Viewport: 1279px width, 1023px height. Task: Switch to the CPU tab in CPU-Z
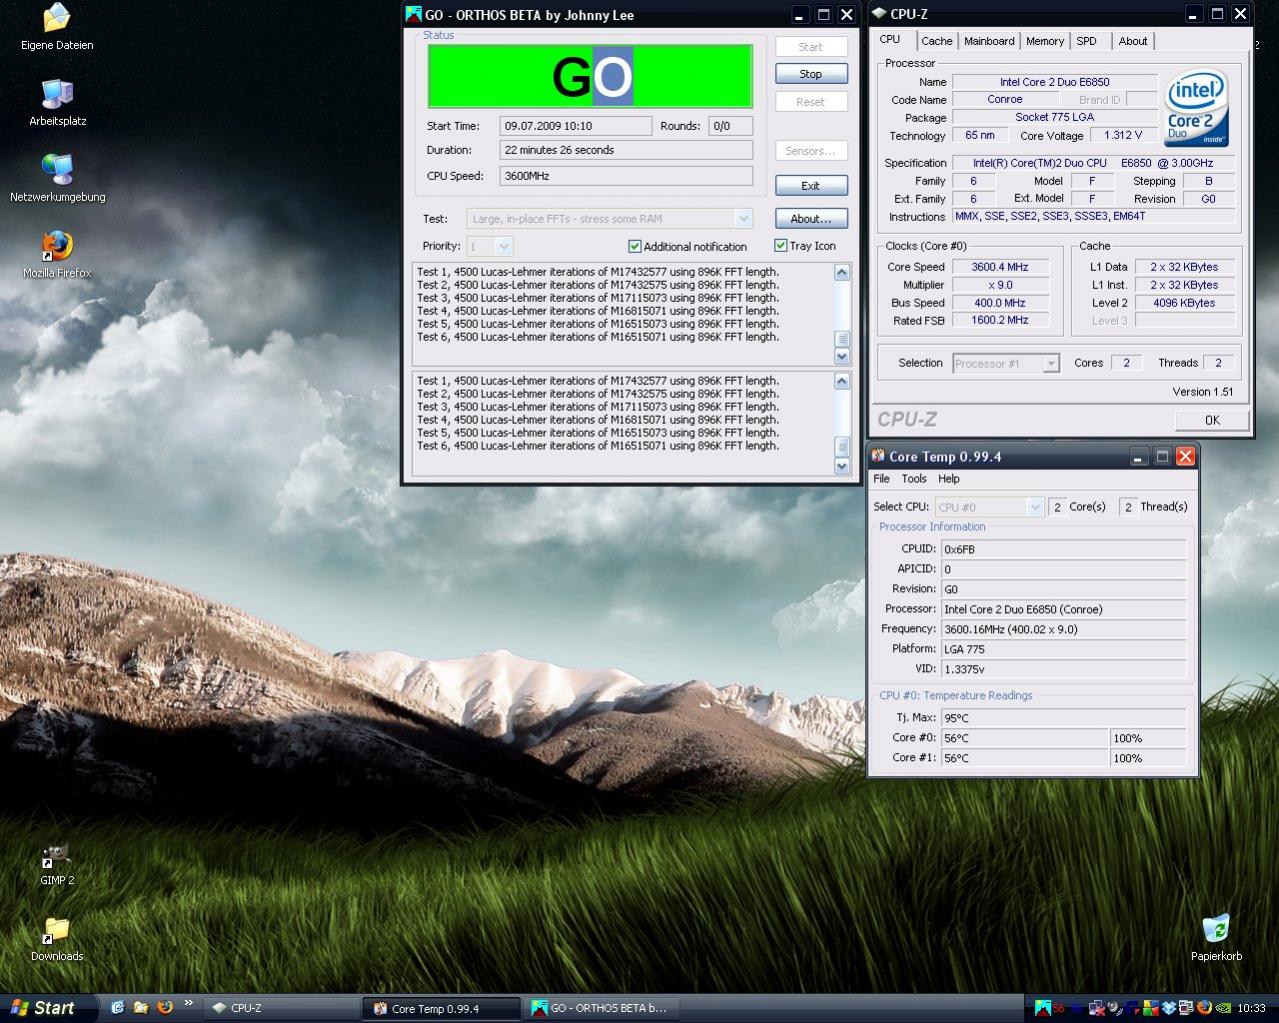(889, 40)
